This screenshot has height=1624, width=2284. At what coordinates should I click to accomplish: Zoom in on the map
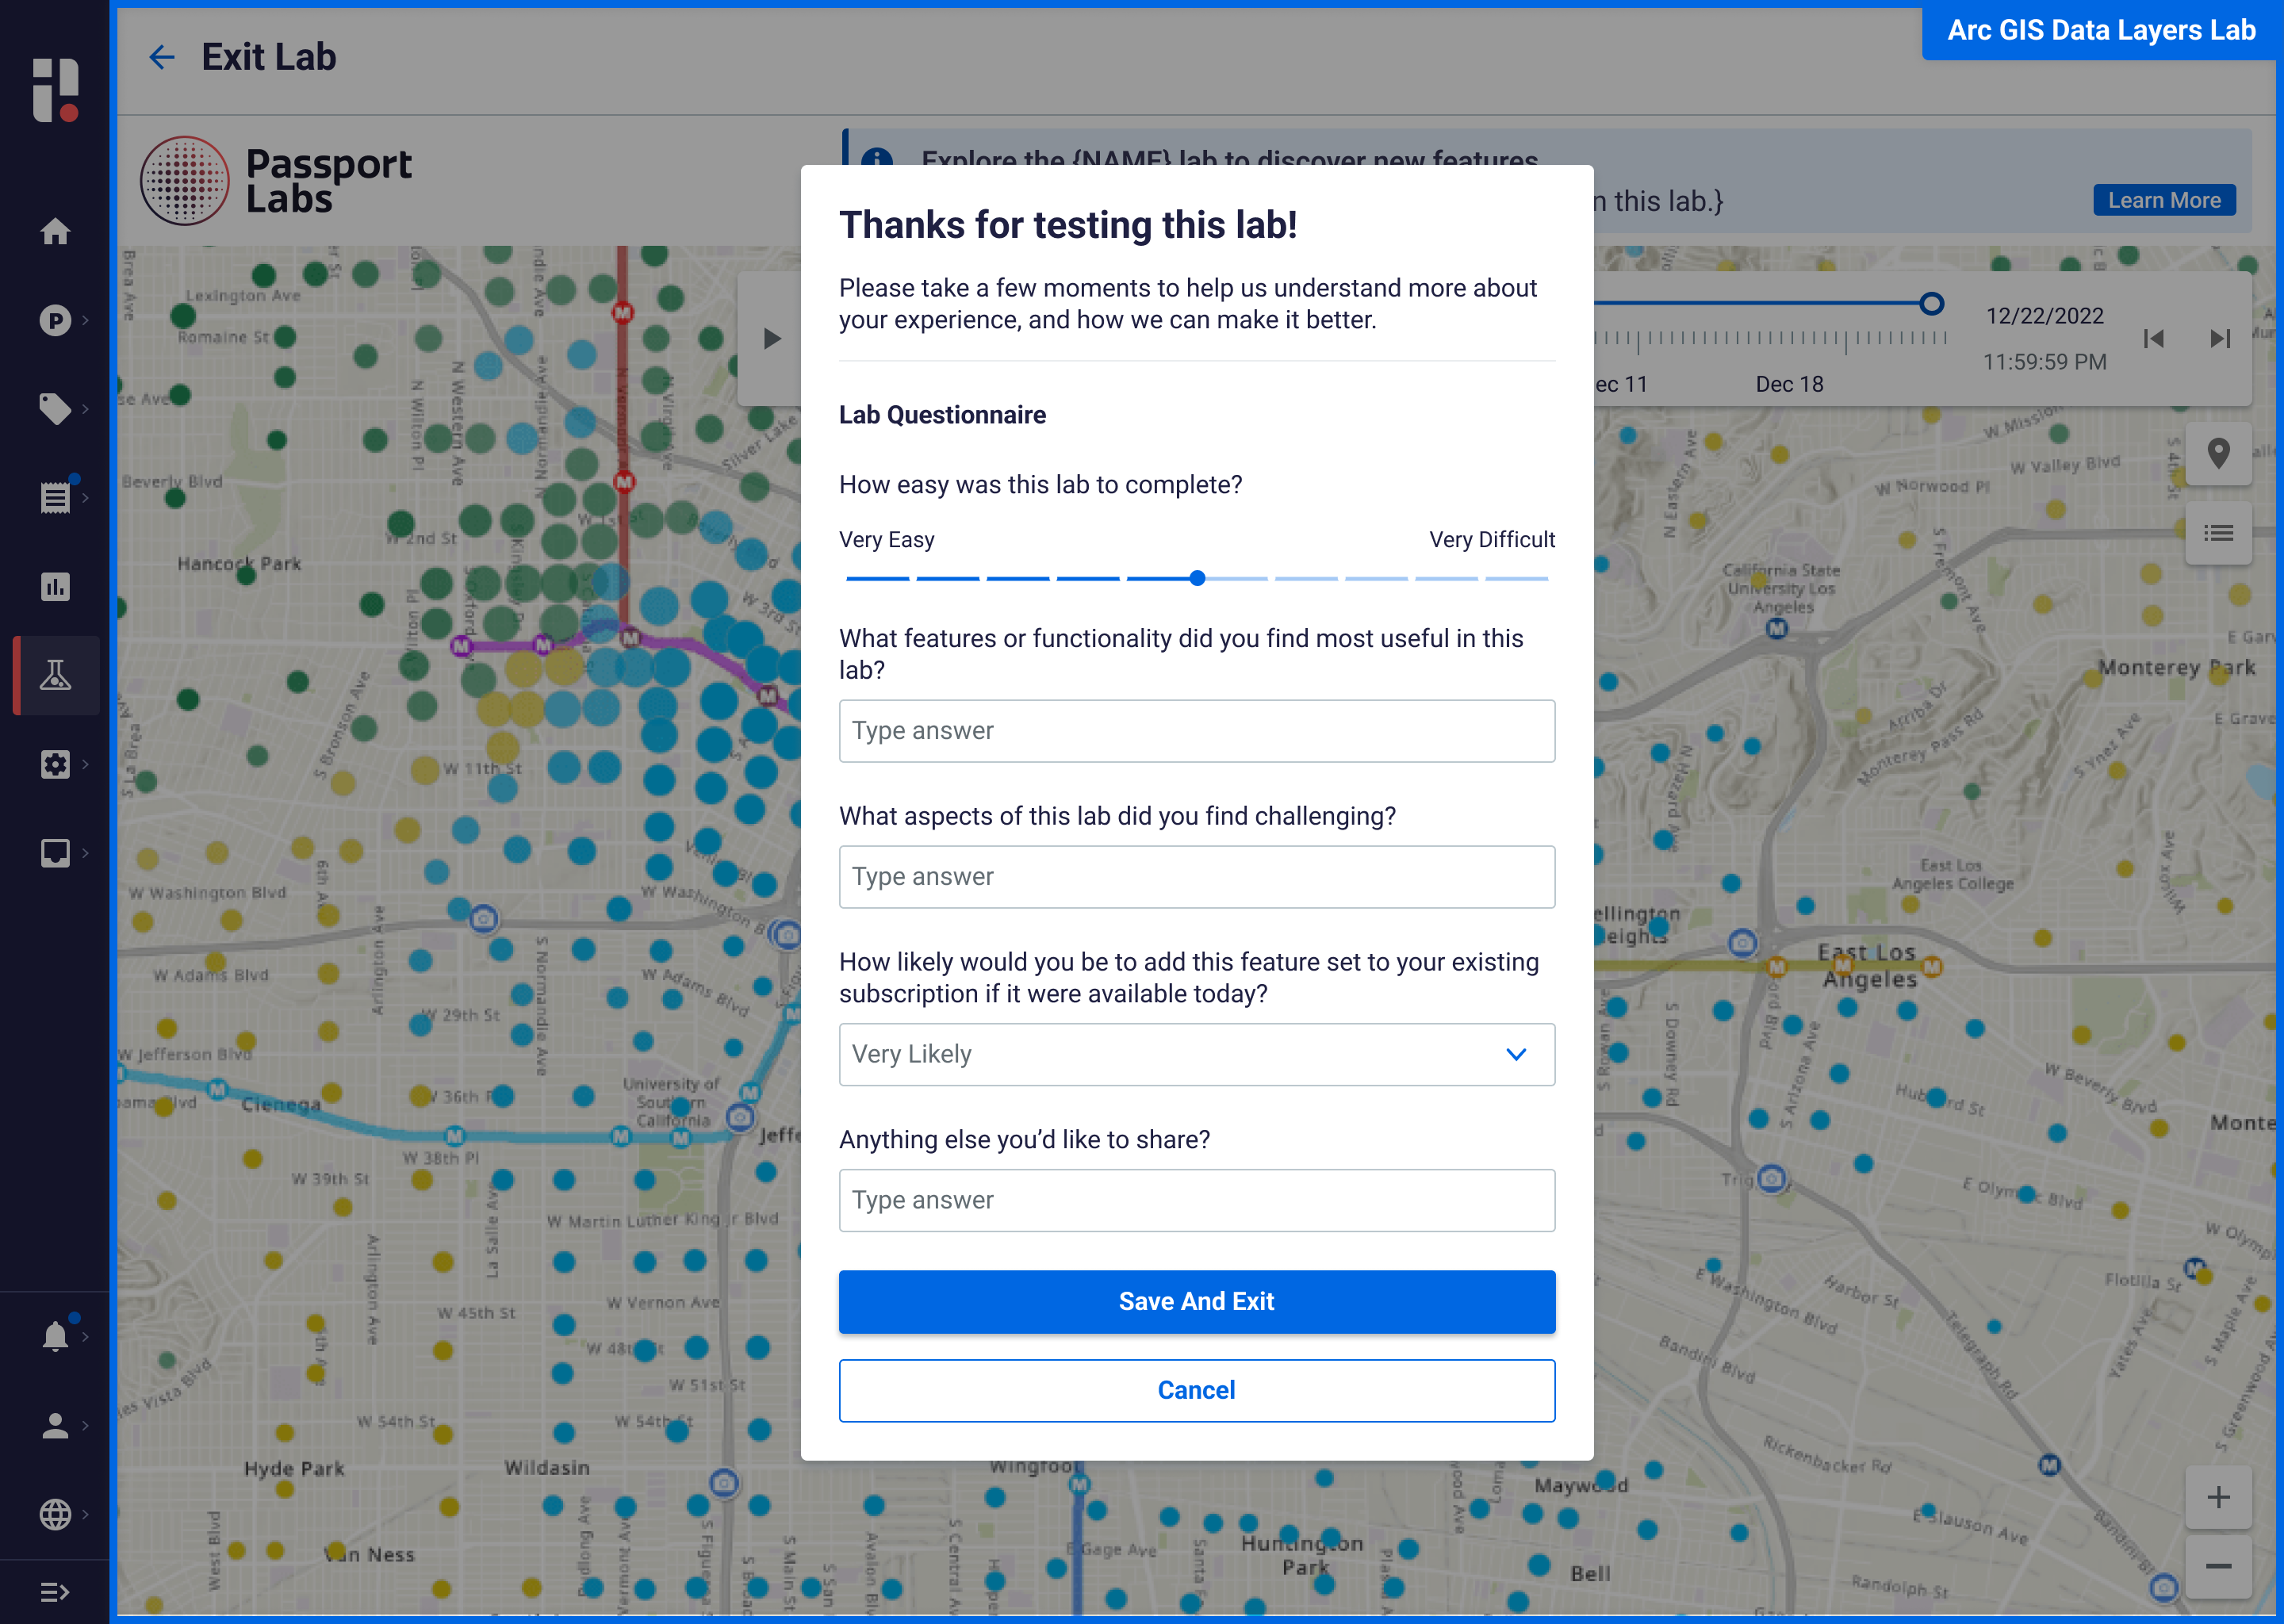pyautogui.click(x=2218, y=1497)
